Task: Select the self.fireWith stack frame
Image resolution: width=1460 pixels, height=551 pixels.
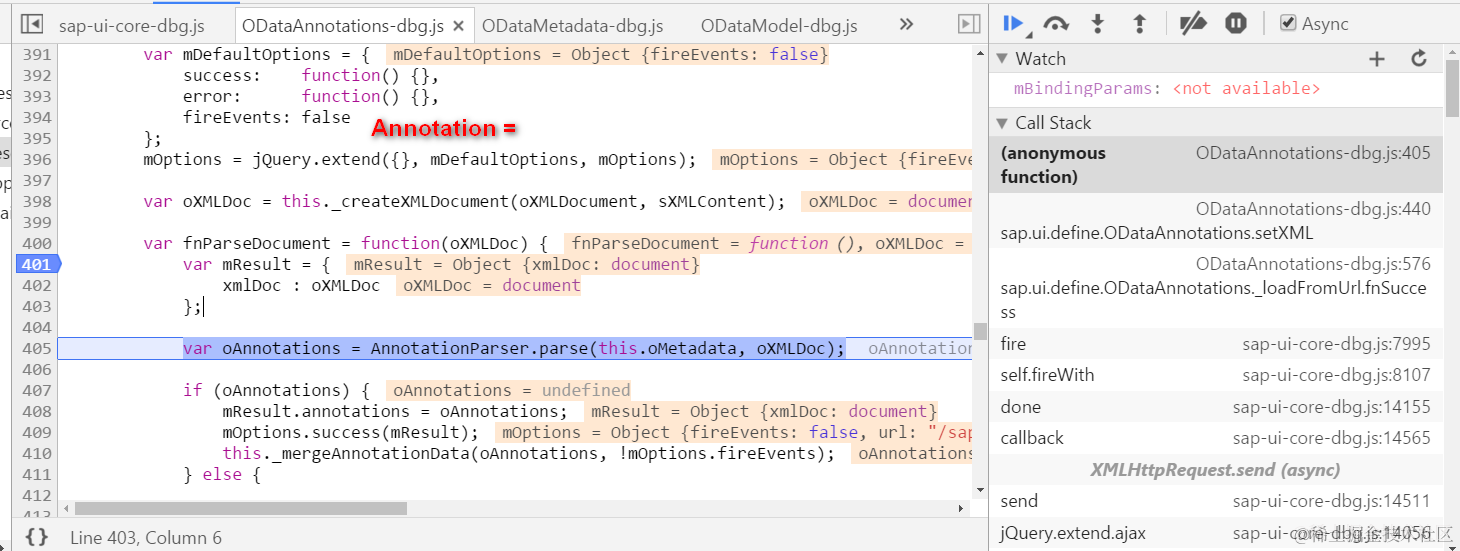Action: [x=1216, y=375]
